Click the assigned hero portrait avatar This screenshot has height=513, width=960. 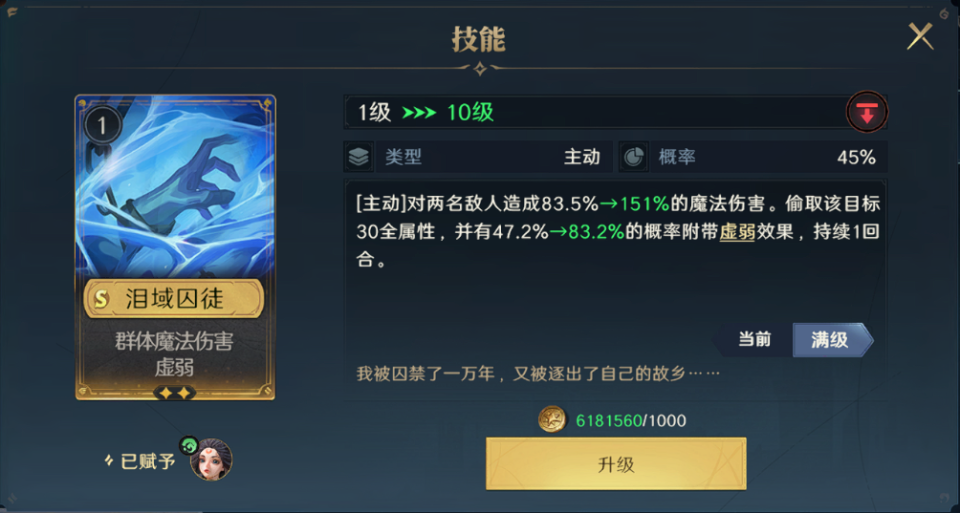pos(211,460)
